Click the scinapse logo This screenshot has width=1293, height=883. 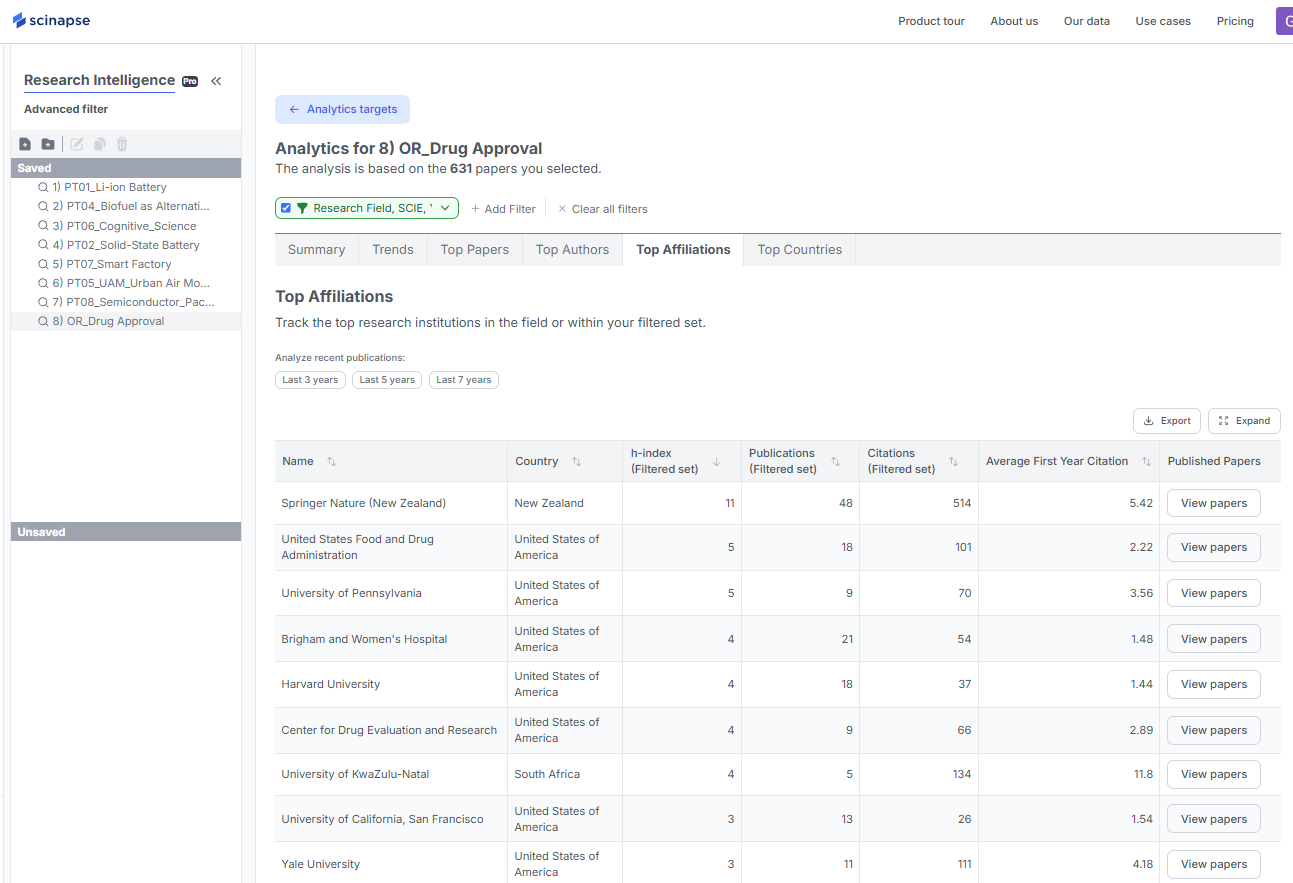point(52,21)
